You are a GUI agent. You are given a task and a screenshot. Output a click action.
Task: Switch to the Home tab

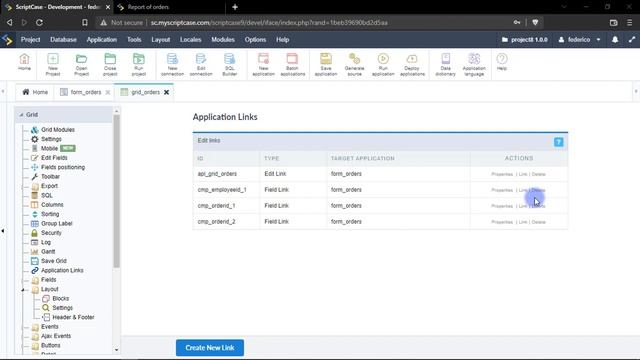coord(35,92)
